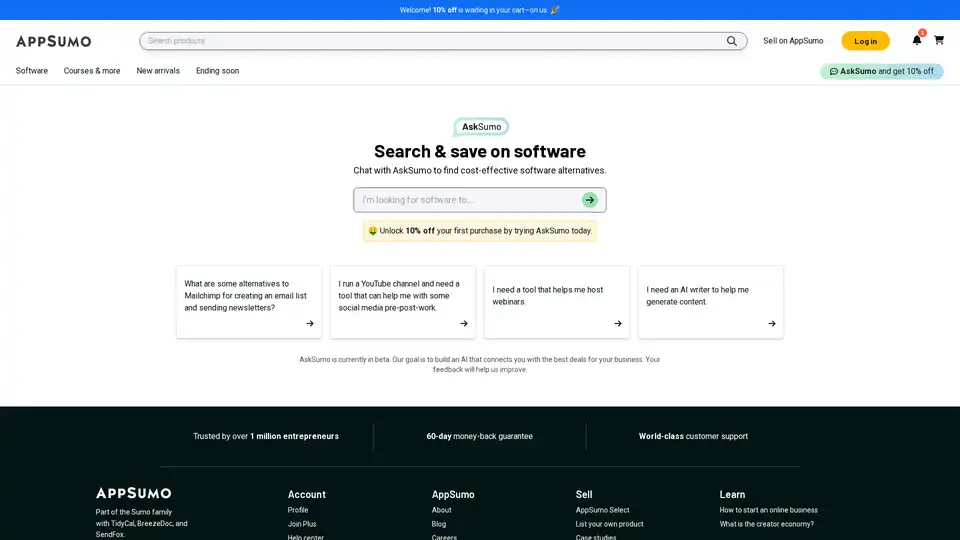960x540 pixels.
Task: Click the 'I'm looking for software' input
Action: pyautogui.click(x=465, y=200)
